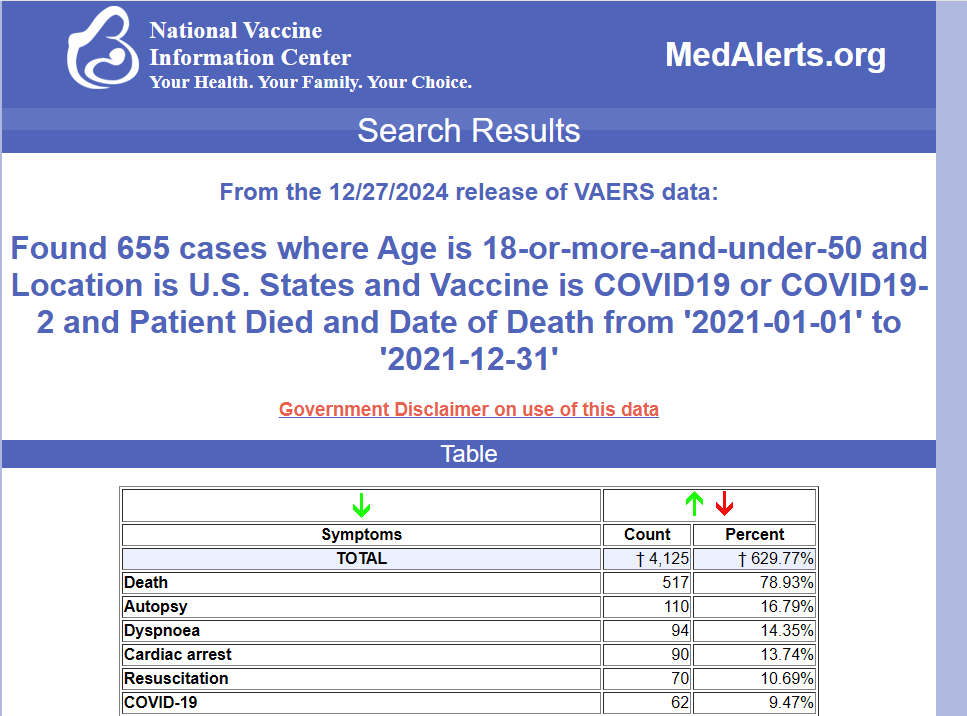Sort counts descending with red down arrow
This screenshot has height=716, width=967.
point(725,504)
